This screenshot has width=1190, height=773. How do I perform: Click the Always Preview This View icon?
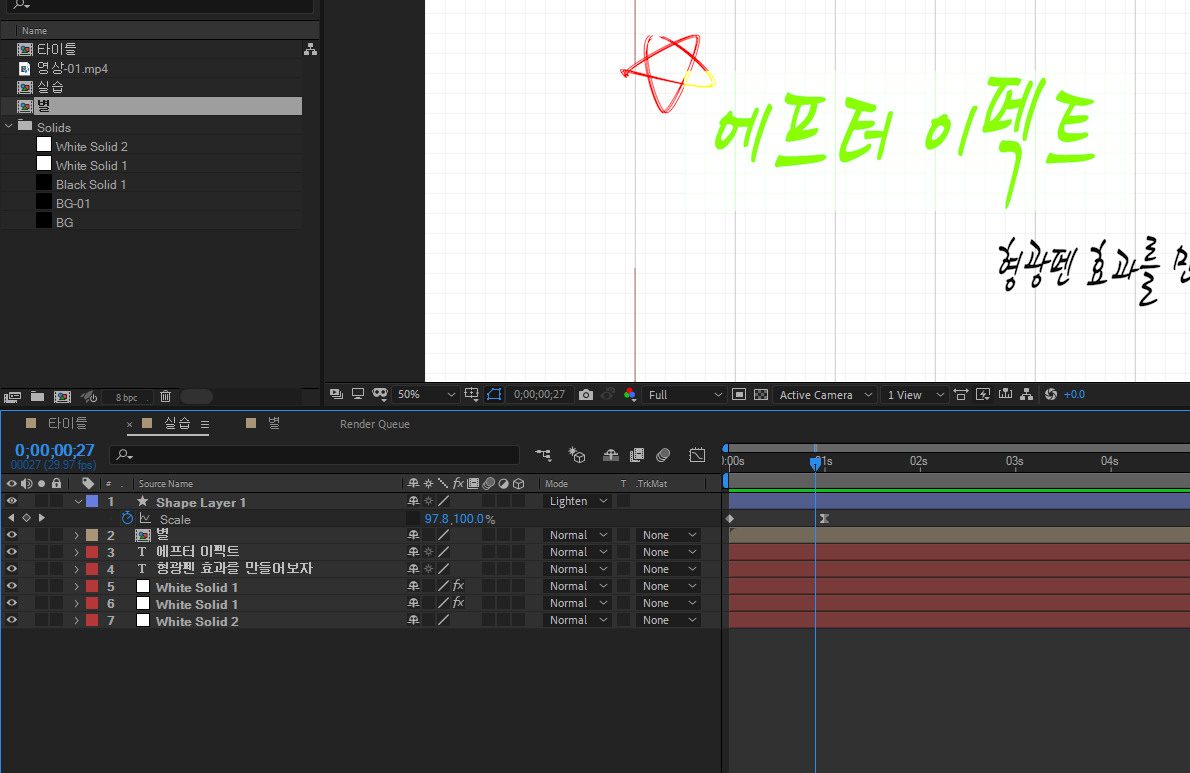(x=336, y=394)
